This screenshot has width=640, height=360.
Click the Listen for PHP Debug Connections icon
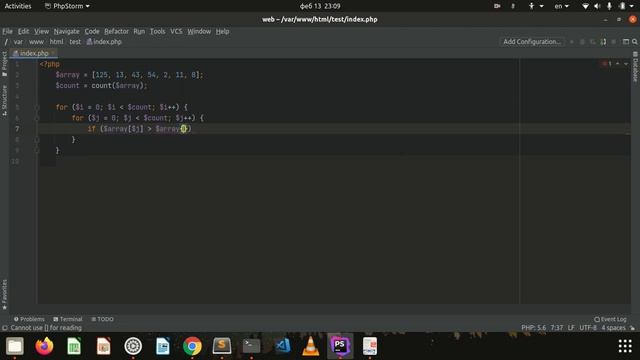pyautogui.click(x=603, y=42)
